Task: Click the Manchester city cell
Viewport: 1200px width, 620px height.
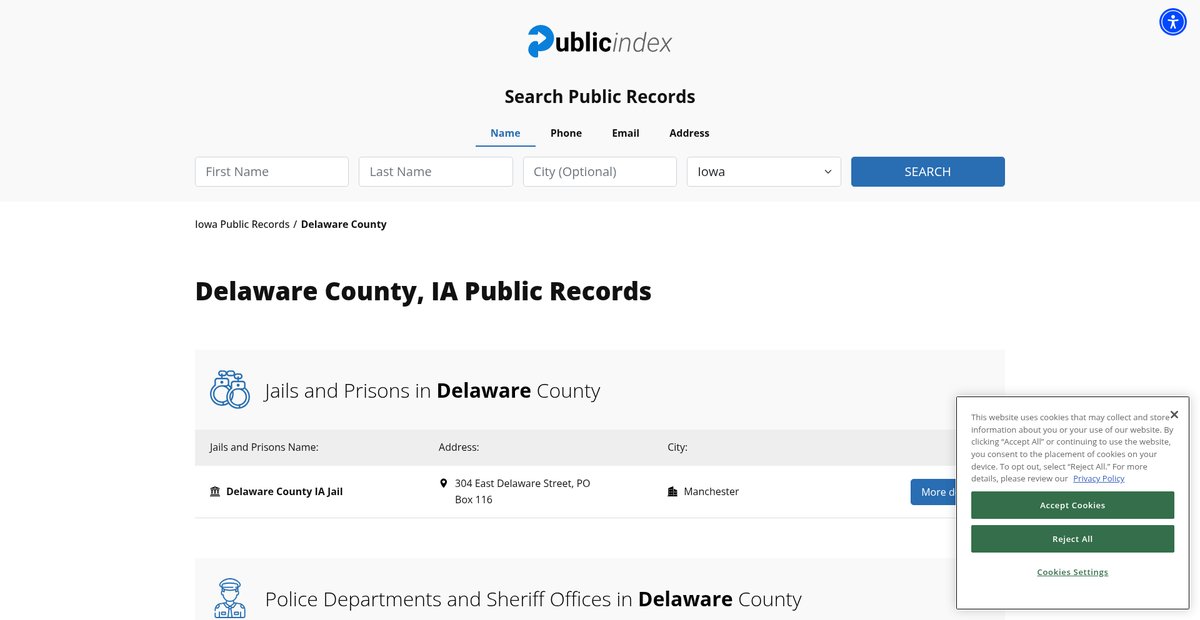Action: point(711,492)
